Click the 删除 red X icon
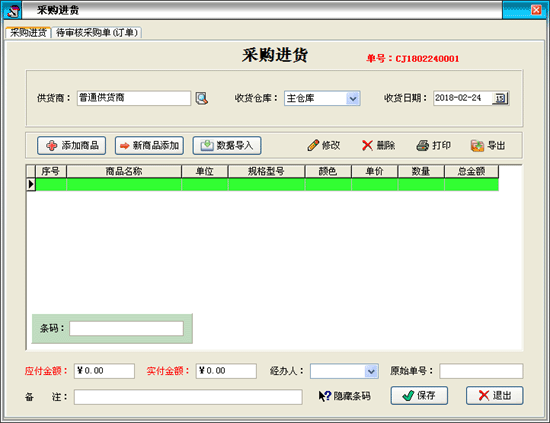The image size is (550, 423). 367,145
